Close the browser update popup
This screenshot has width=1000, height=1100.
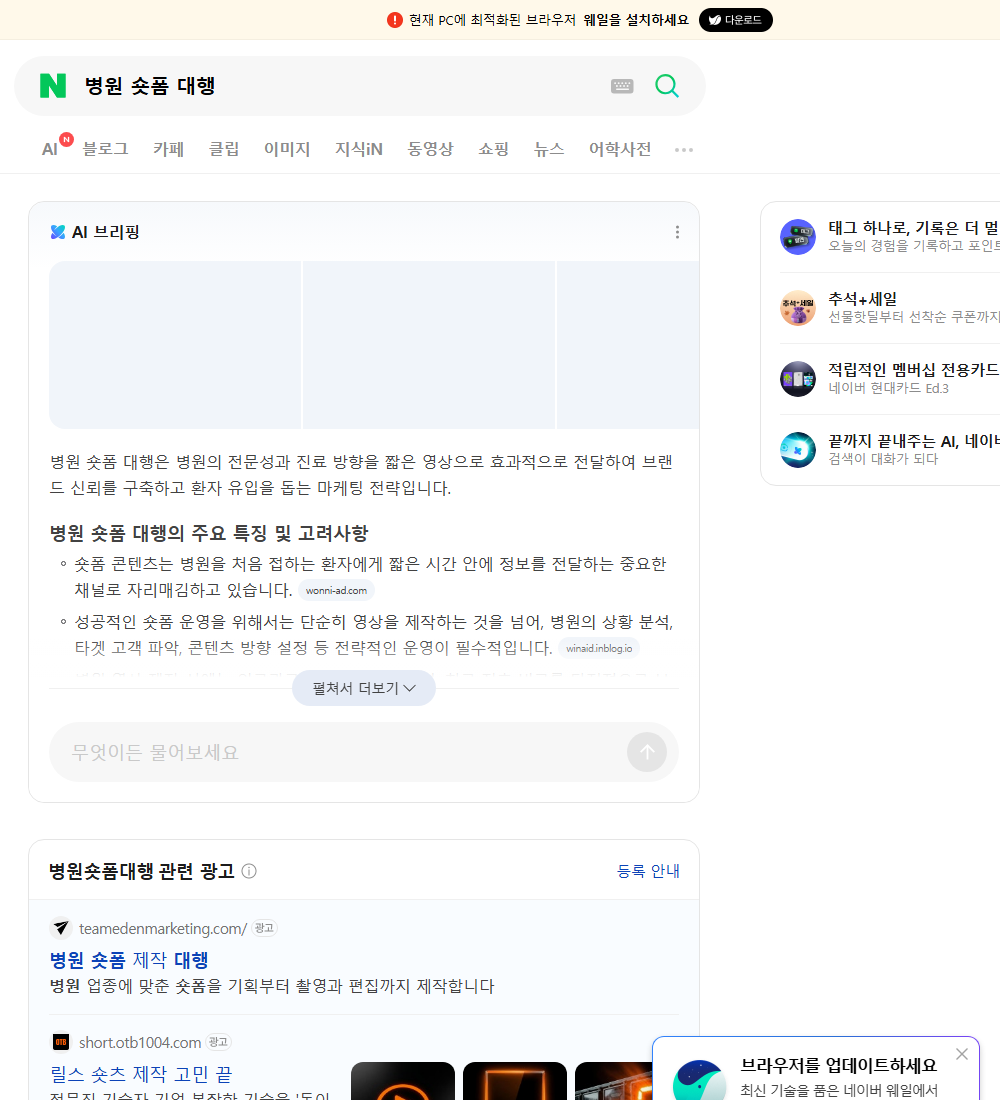tap(962, 1054)
